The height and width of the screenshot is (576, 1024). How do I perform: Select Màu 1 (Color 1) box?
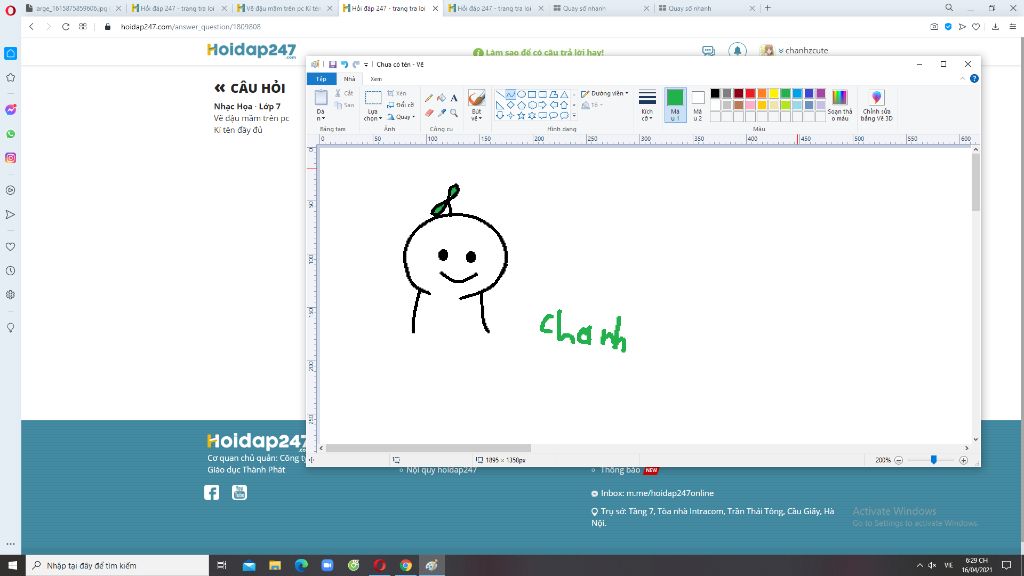(675, 104)
